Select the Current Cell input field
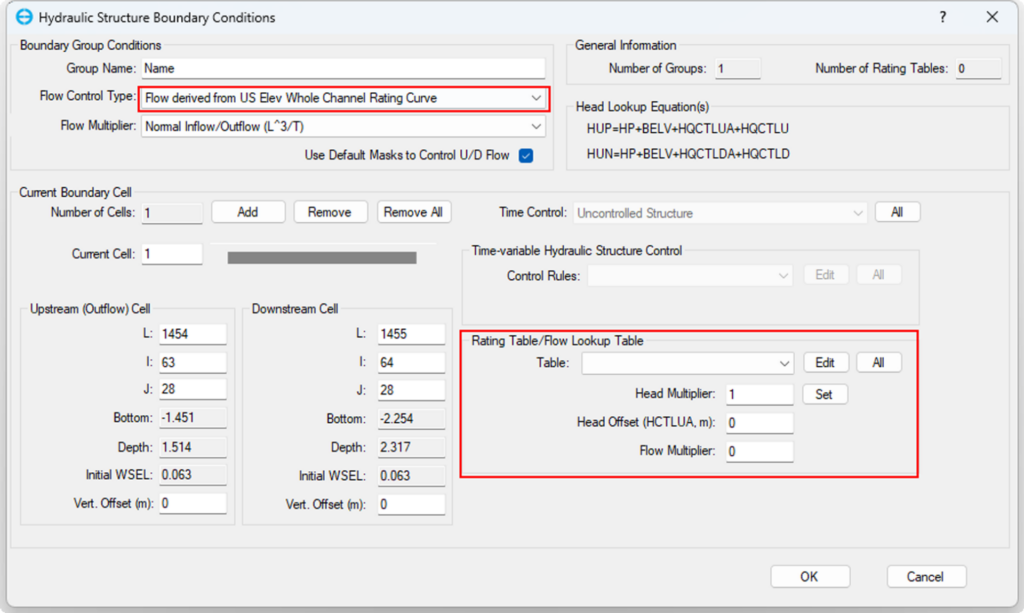Screen dimensions: 1024x613 tap(172, 254)
